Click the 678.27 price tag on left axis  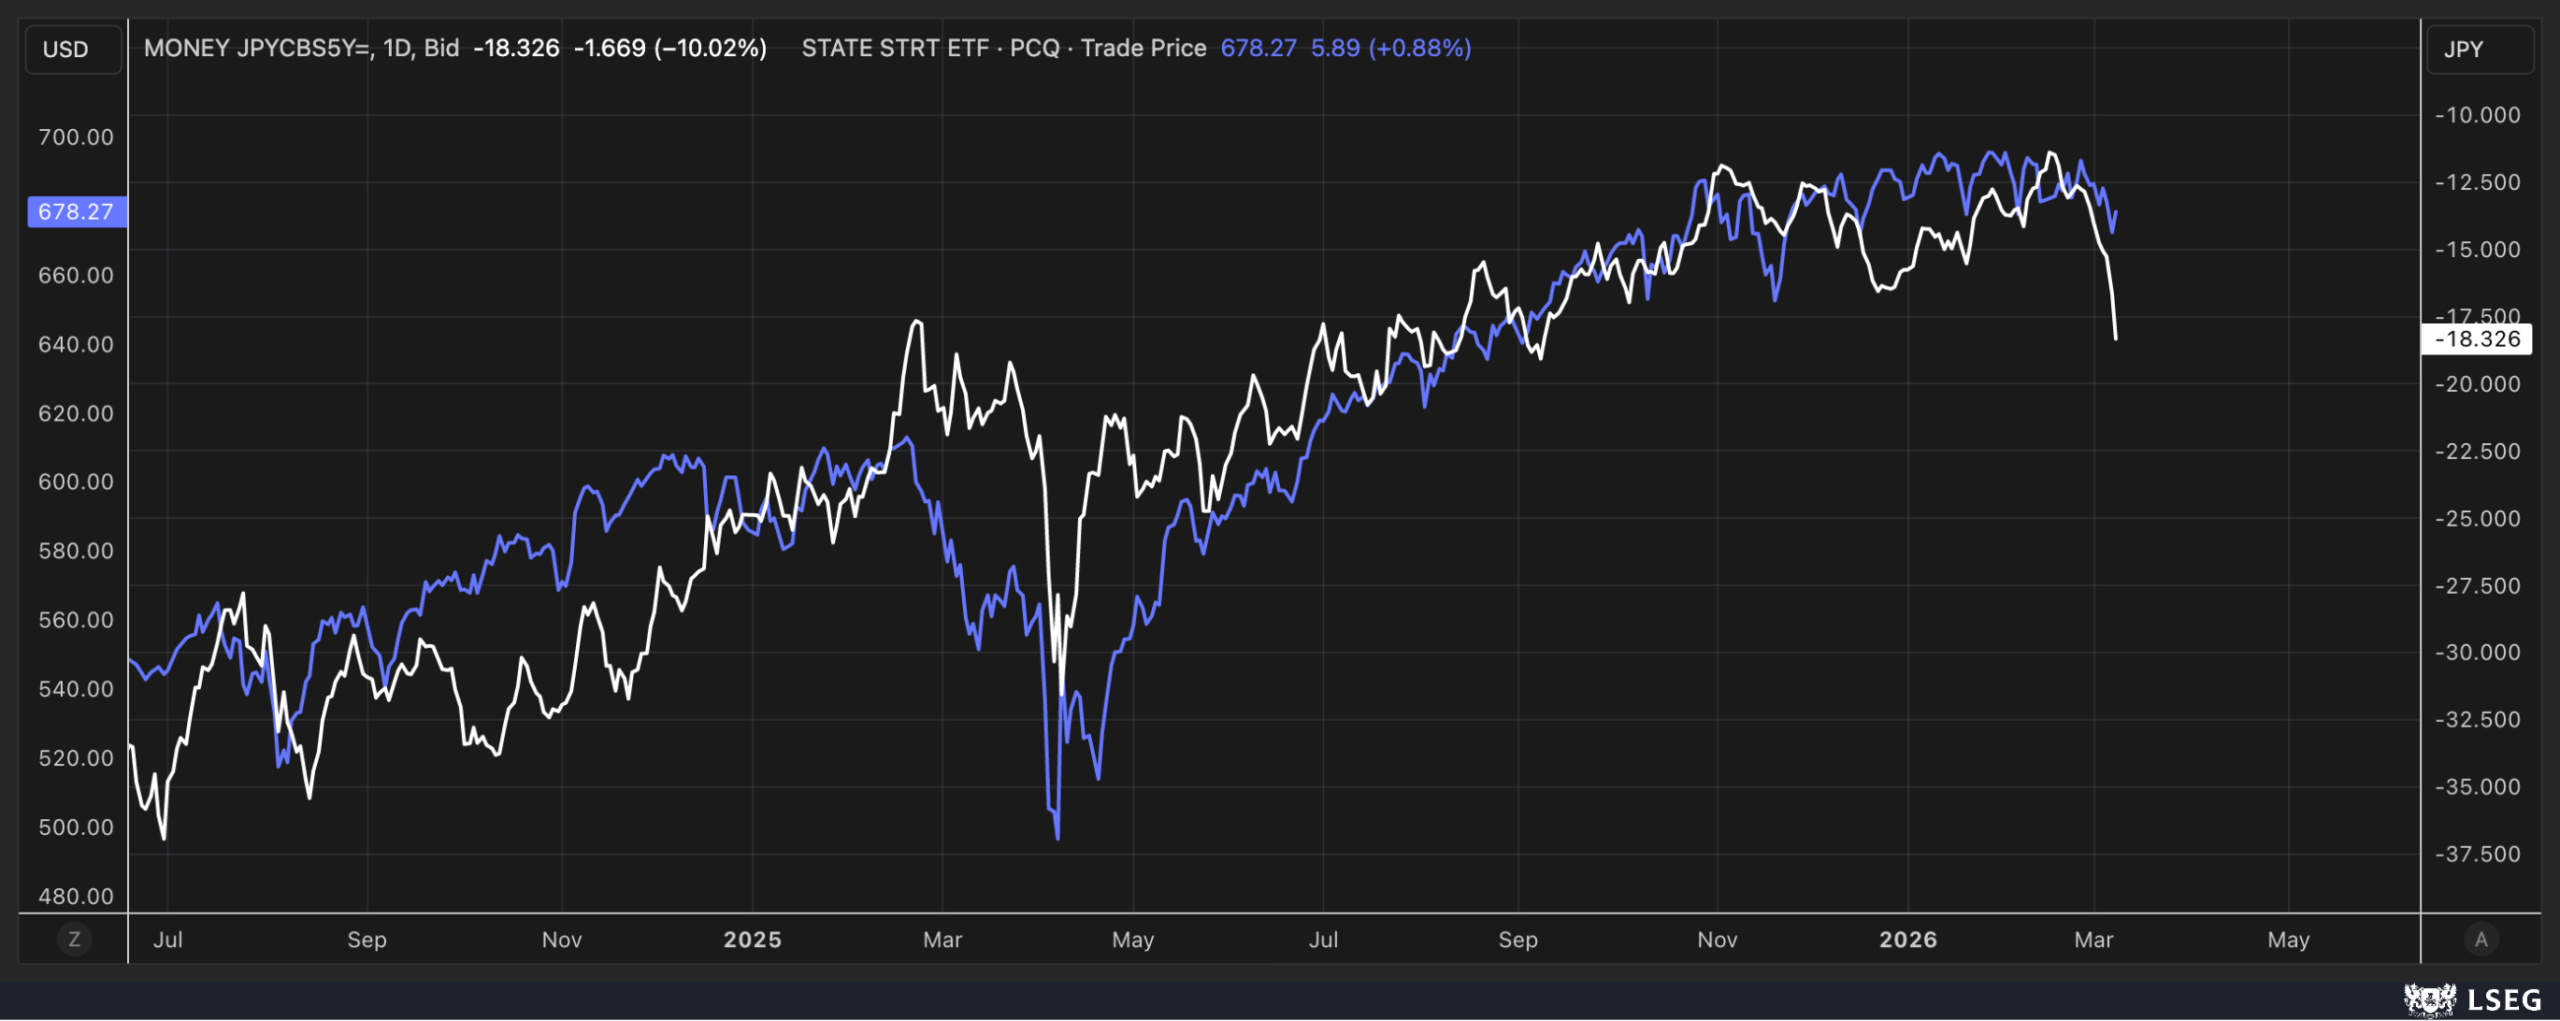[77, 211]
